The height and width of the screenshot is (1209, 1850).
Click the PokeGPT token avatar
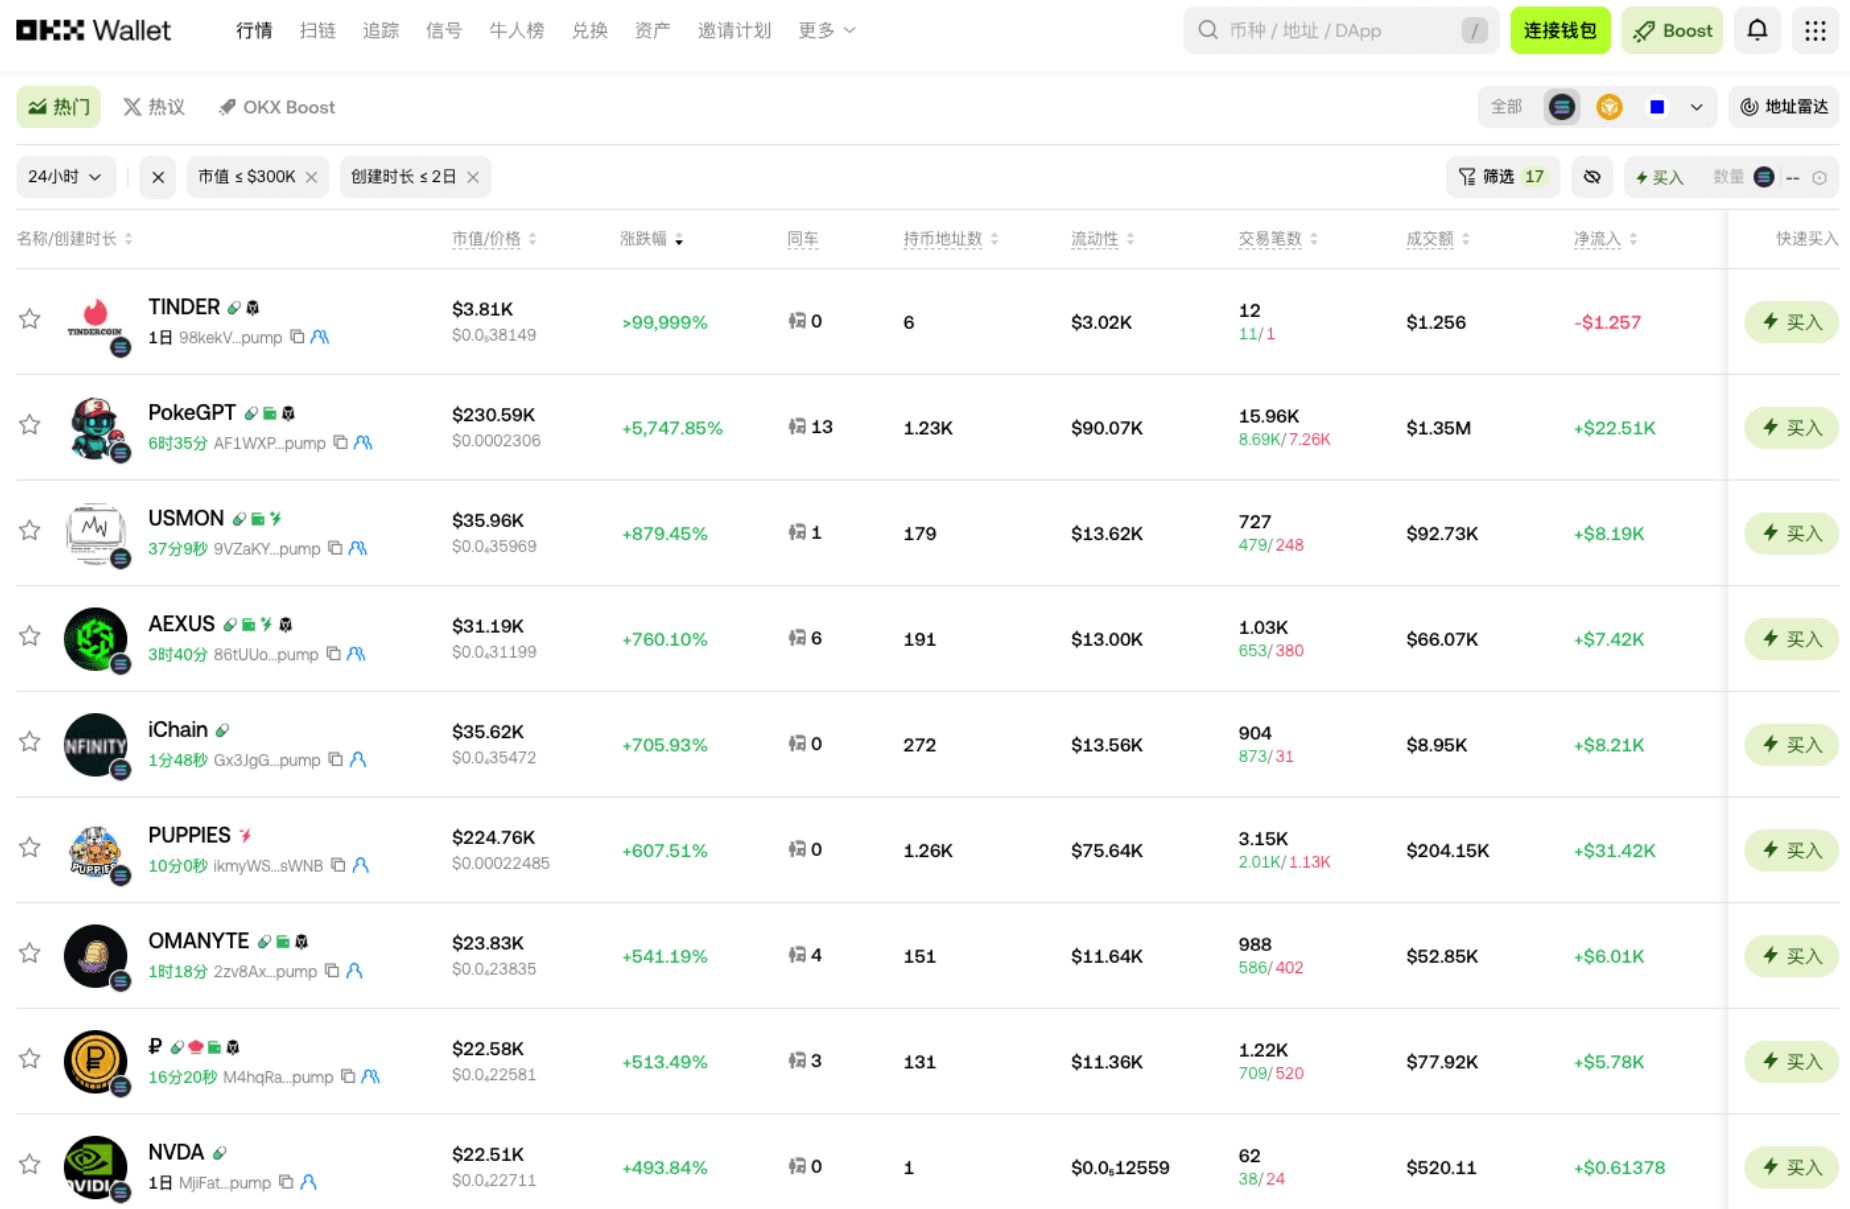coord(96,428)
